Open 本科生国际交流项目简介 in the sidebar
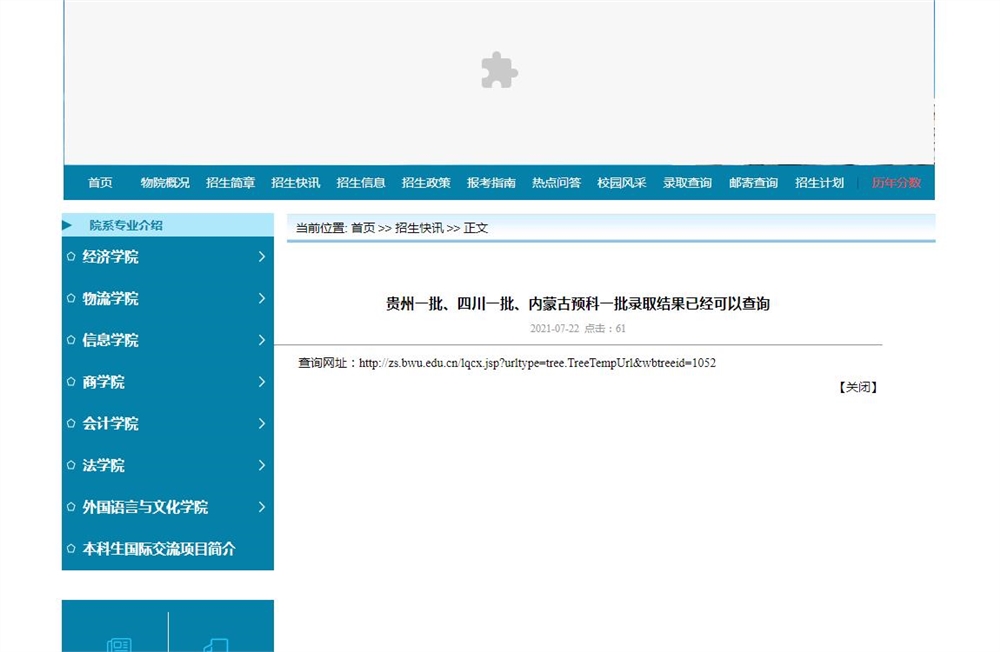The image size is (1000, 652). coord(159,549)
